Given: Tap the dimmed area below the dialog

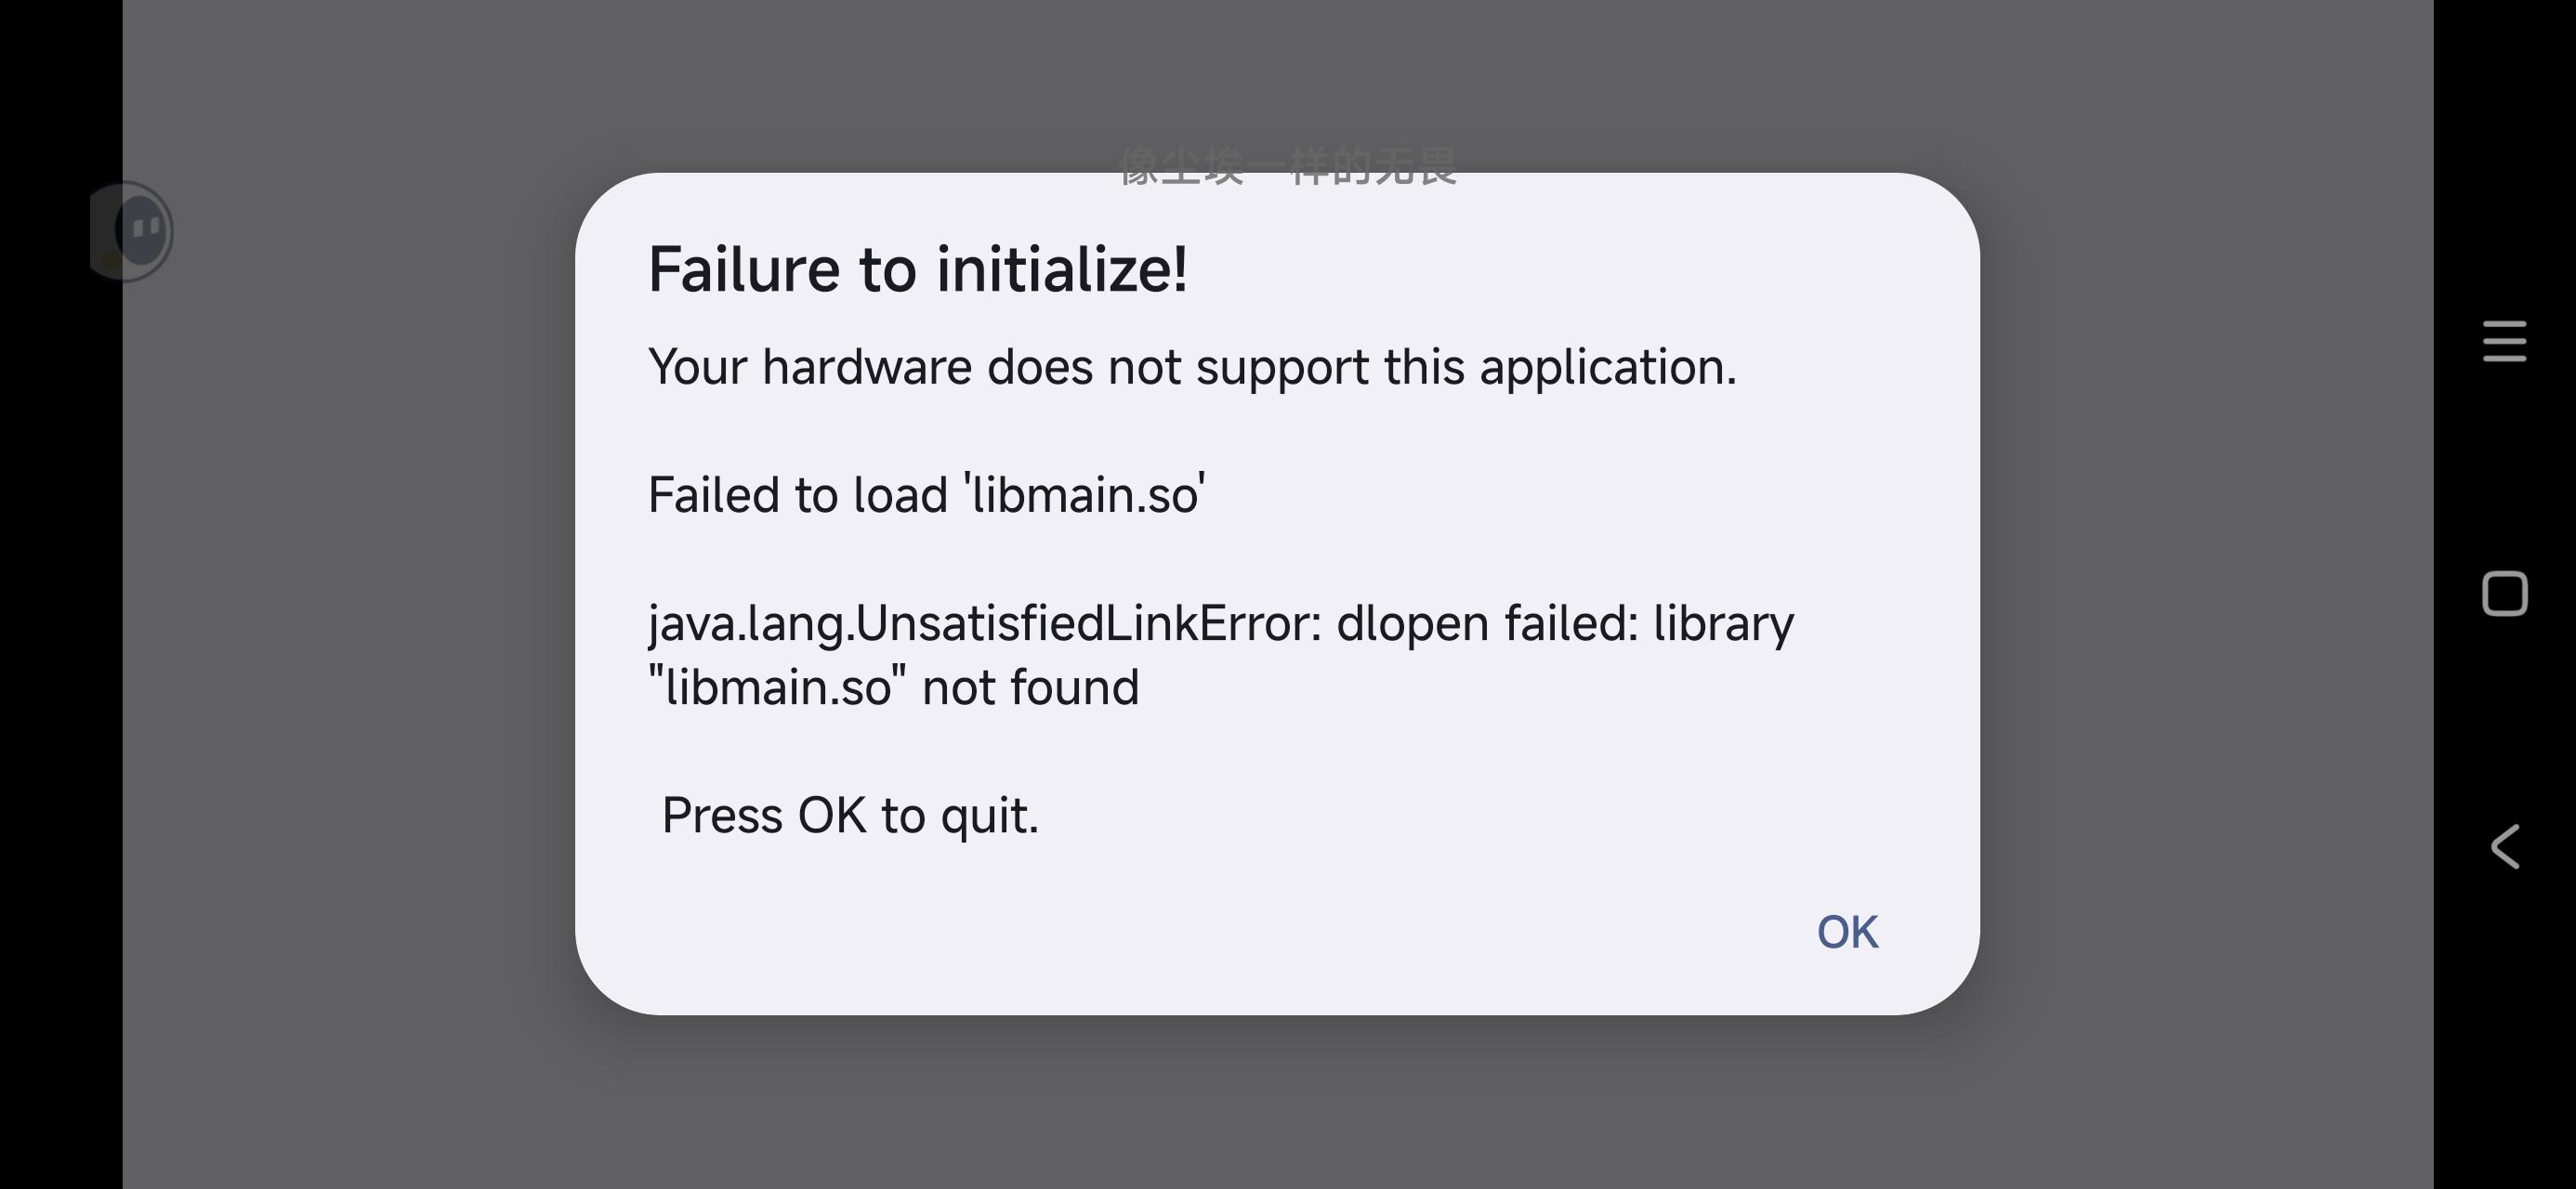Looking at the screenshot, I should pyautogui.click(x=1278, y=1100).
